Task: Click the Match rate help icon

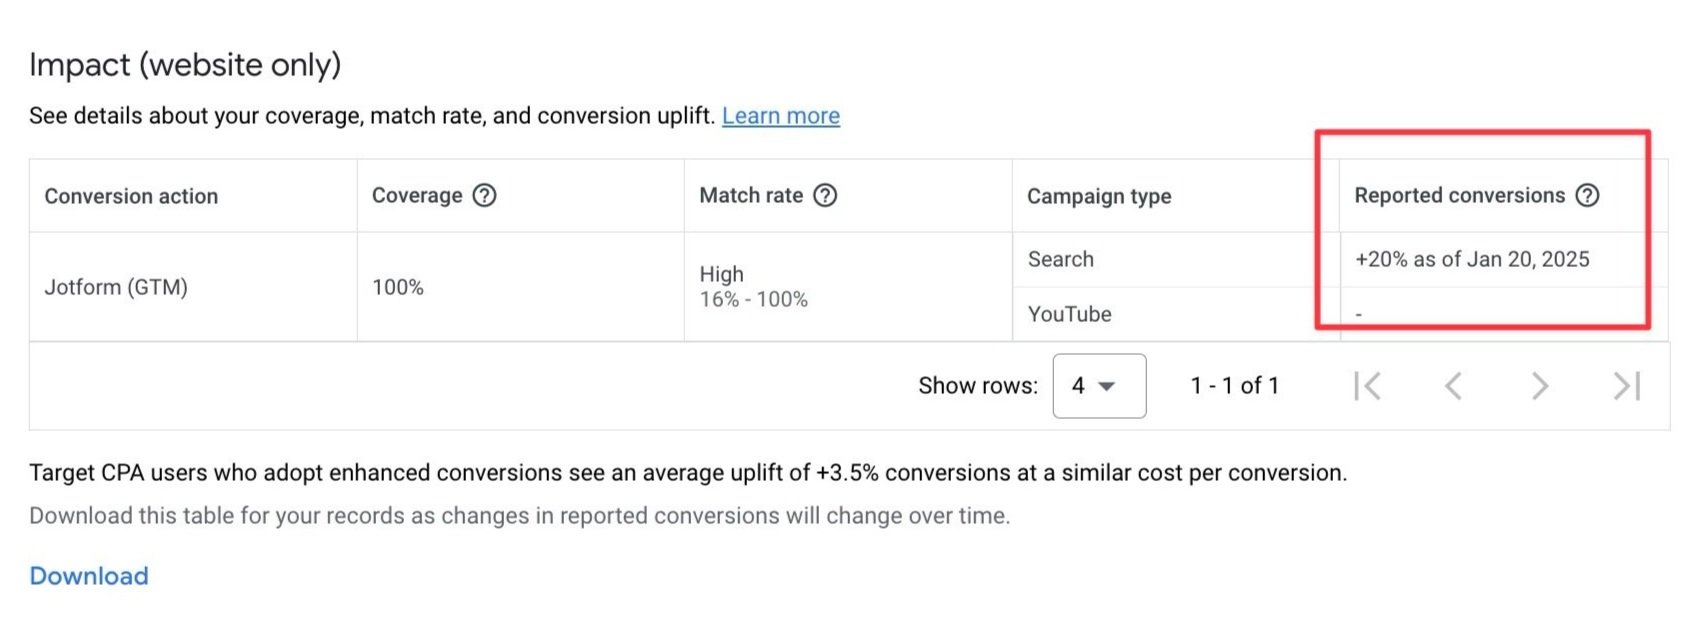Action: [x=825, y=195]
